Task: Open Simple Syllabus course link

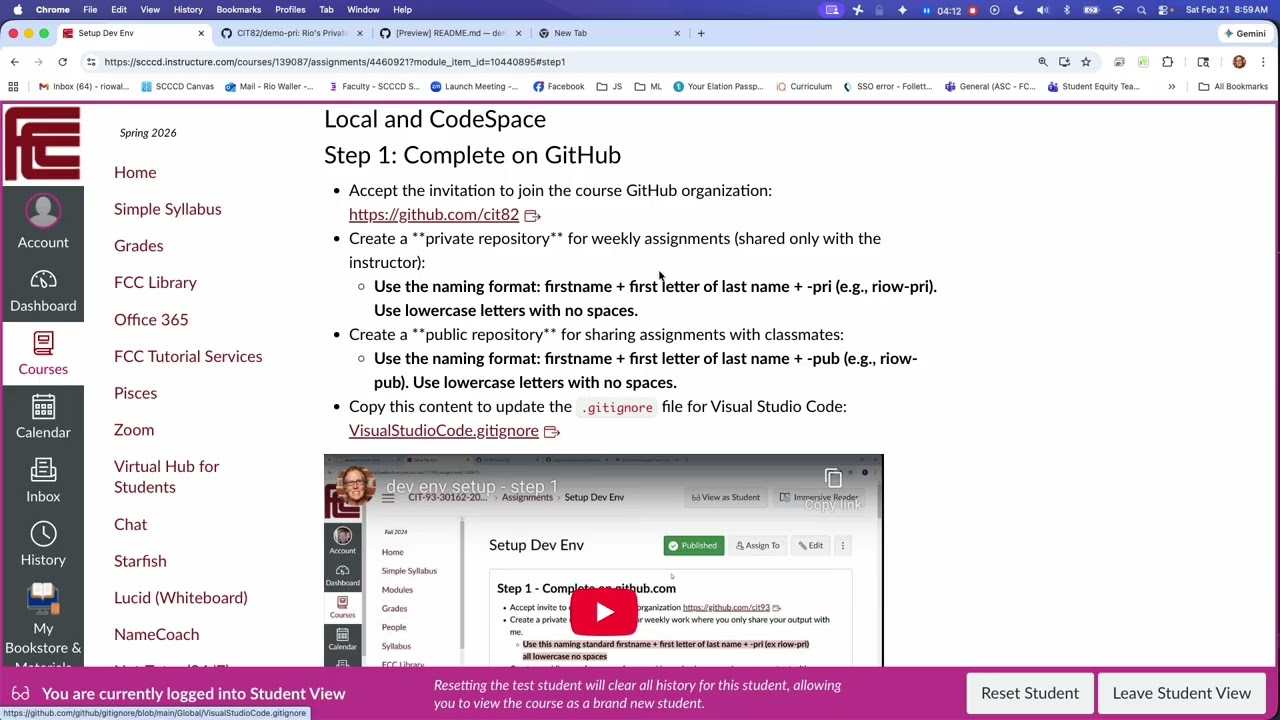Action: pyautogui.click(x=168, y=209)
